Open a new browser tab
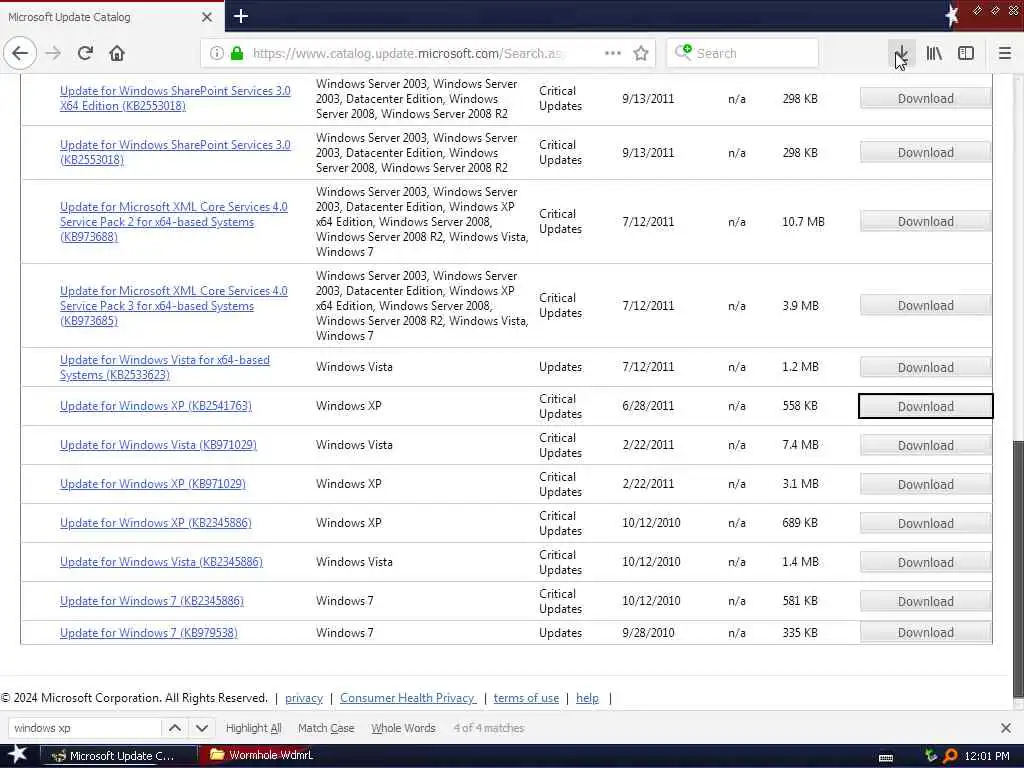This screenshot has height=768, width=1024. (x=240, y=16)
